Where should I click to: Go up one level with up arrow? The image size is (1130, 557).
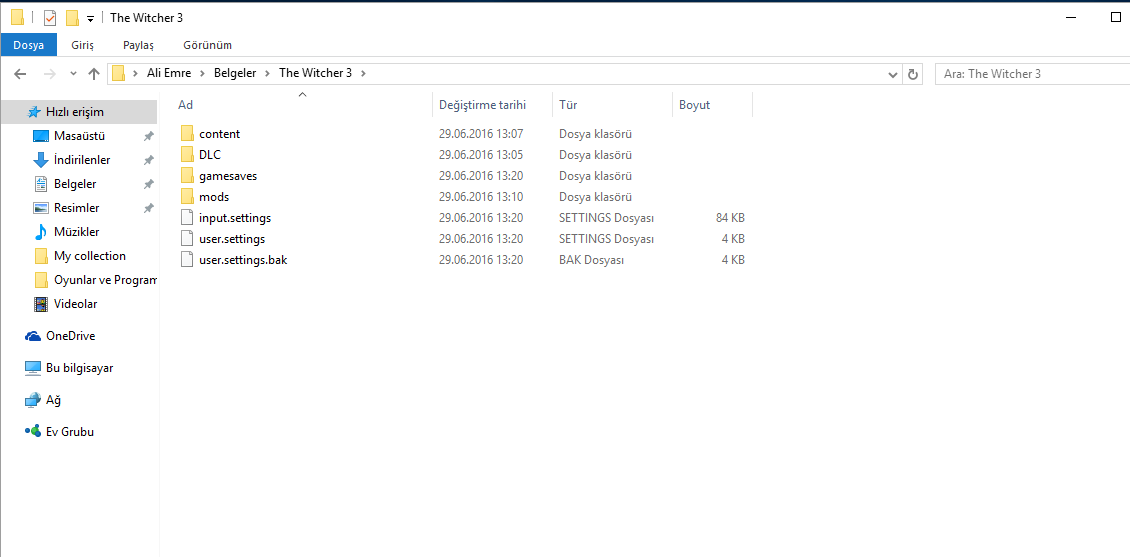[94, 73]
